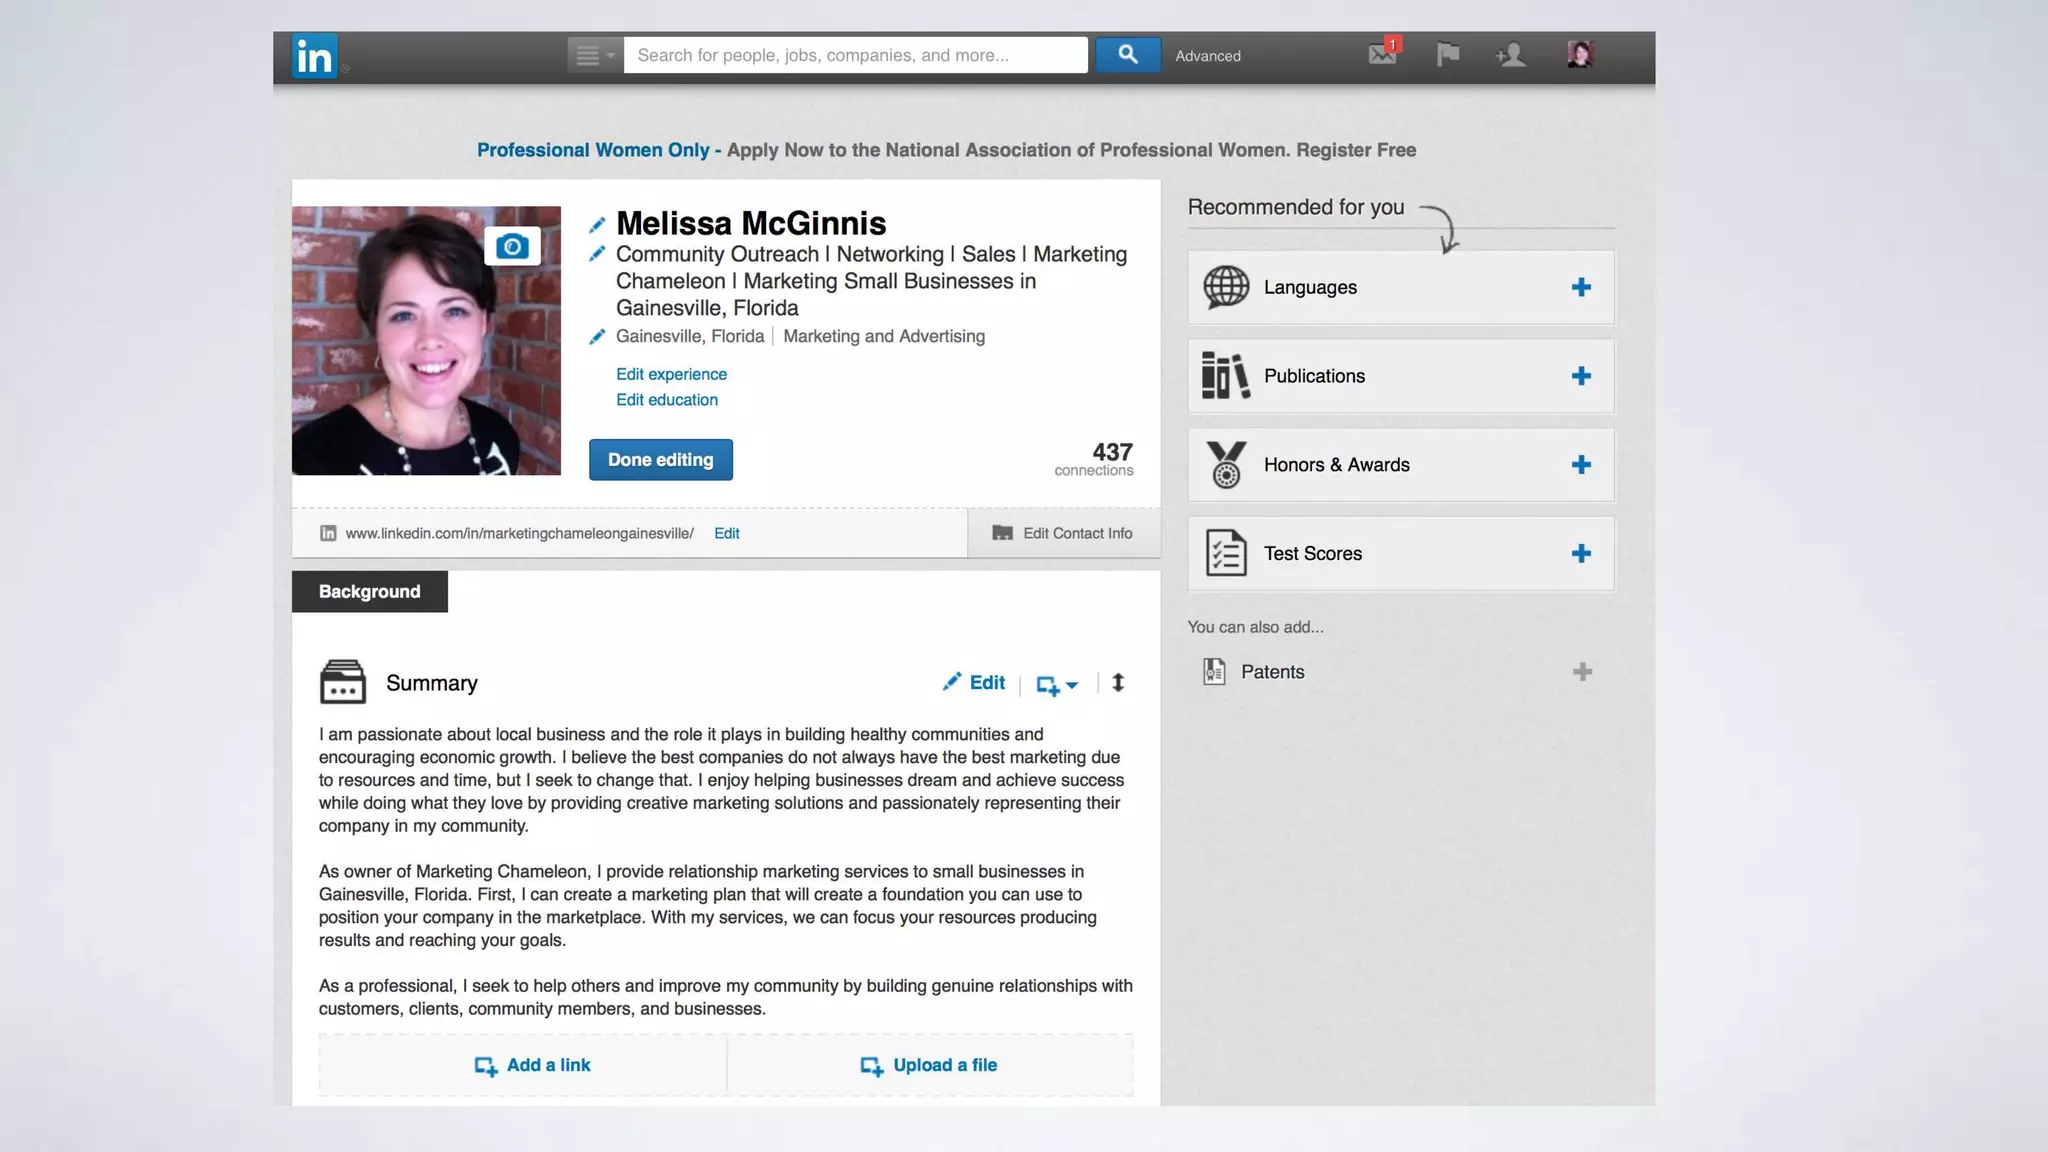Add Patents section with gray plus
2048x1152 pixels.
pyautogui.click(x=1581, y=672)
